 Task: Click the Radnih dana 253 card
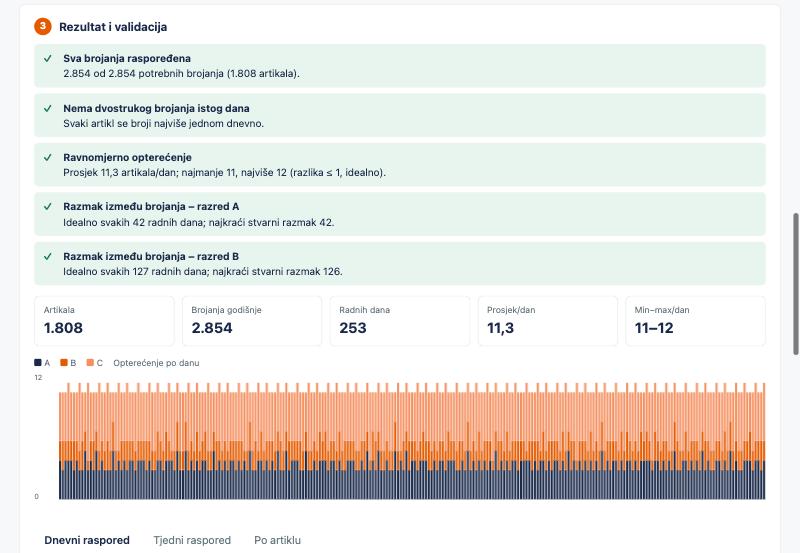pos(400,321)
